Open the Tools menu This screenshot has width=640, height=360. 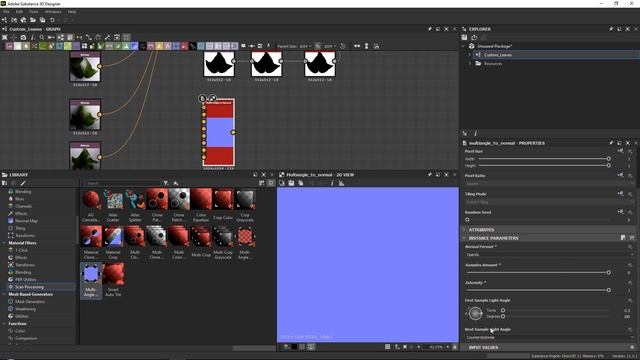click(33, 12)
